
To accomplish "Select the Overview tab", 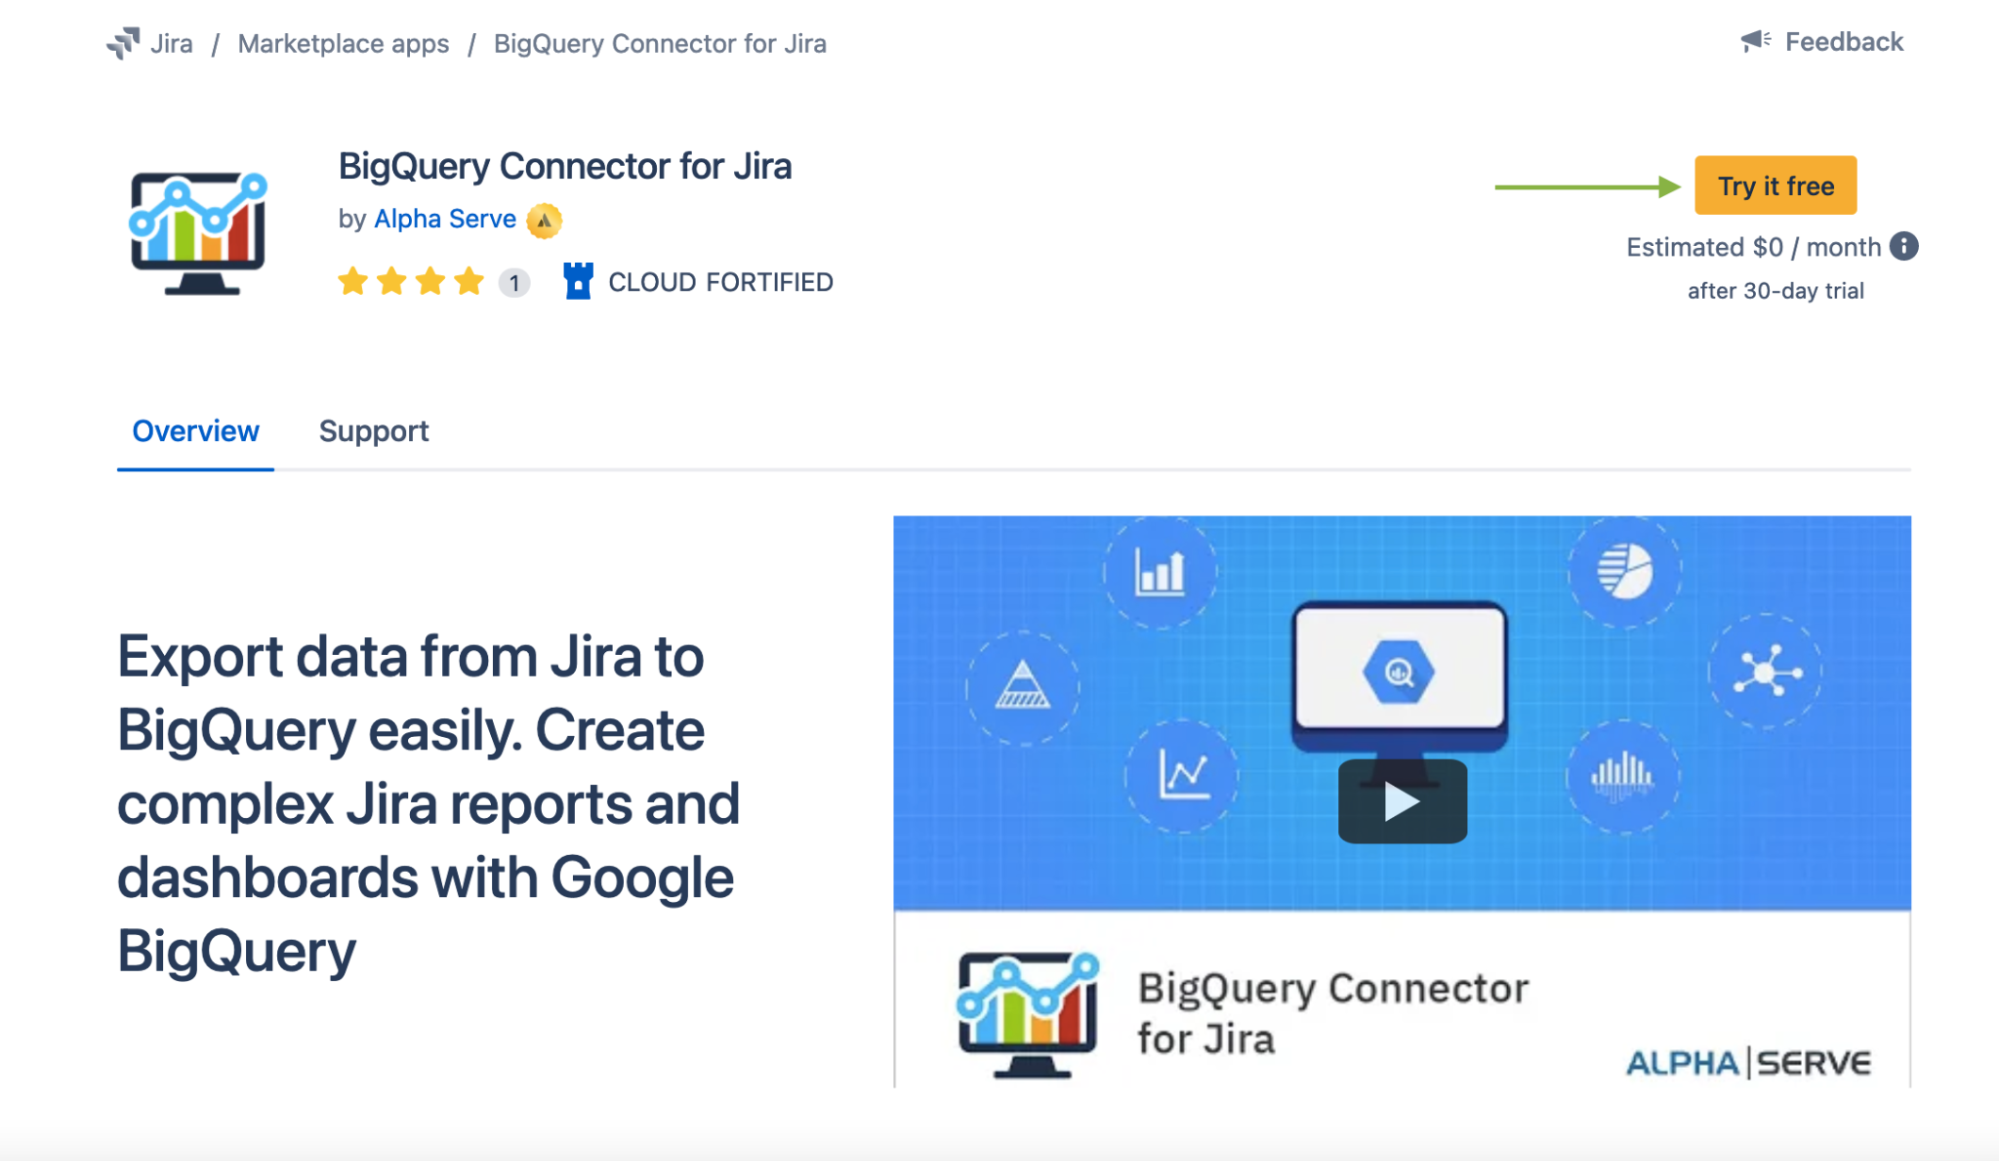I will coord(195,431).
